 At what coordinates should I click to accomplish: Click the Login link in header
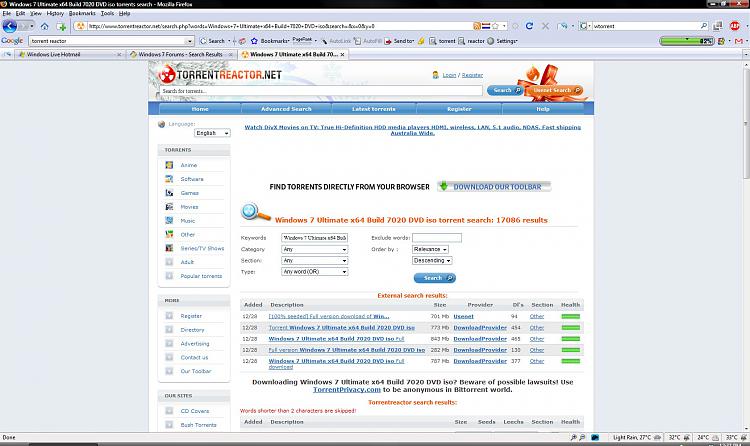pyautogui.click(x=449, y=75)
